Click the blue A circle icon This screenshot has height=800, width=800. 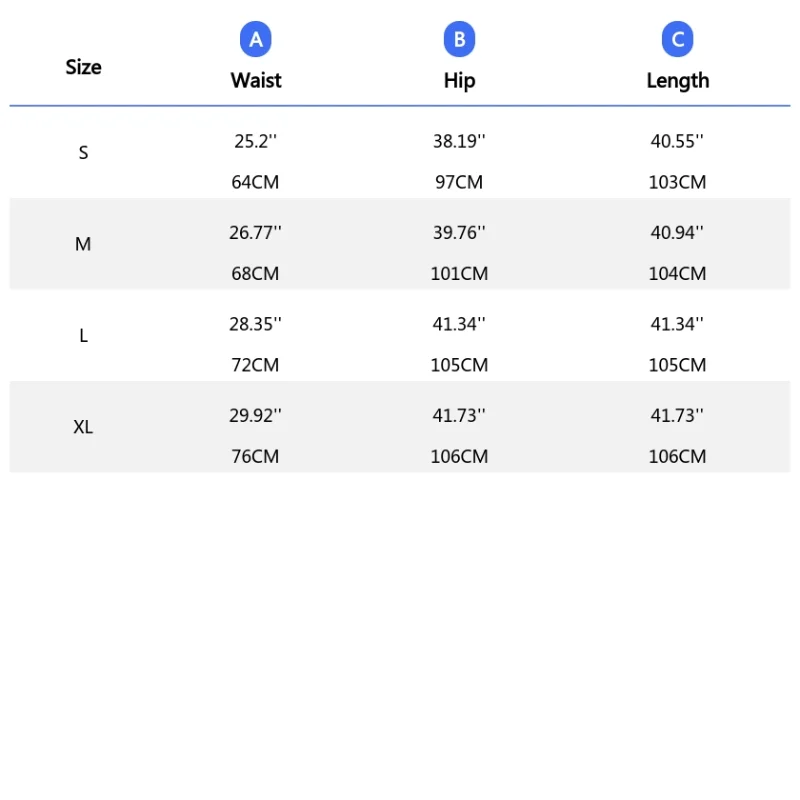coord(255,39)
